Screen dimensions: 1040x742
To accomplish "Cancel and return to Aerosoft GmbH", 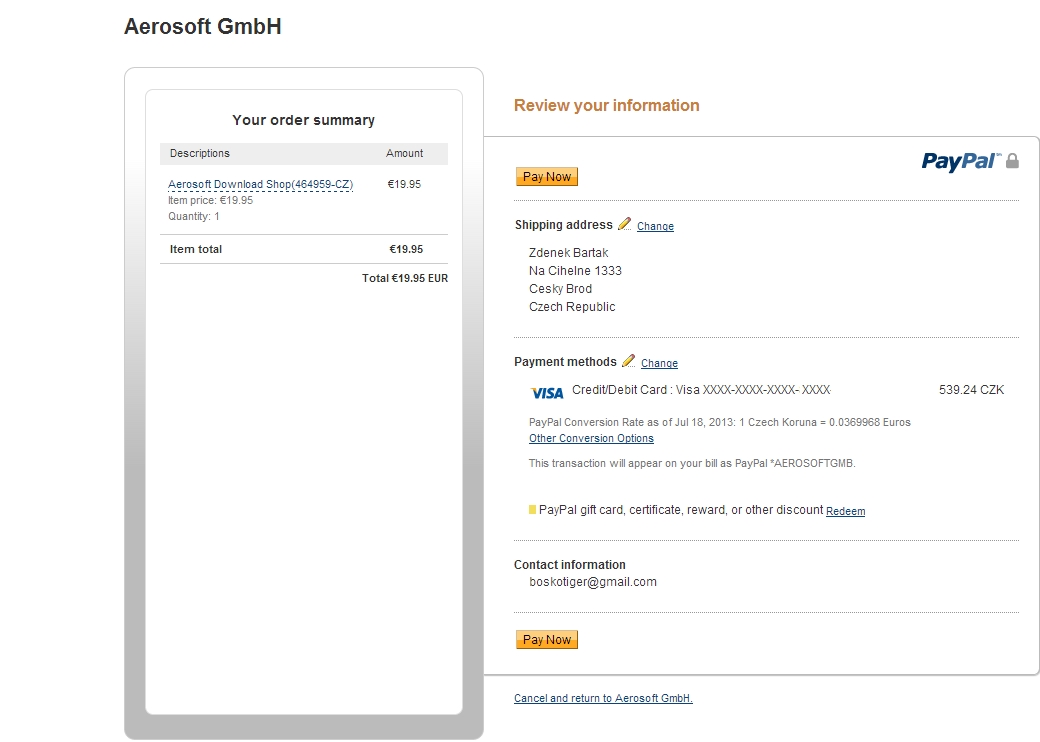I will click(603, 699).
